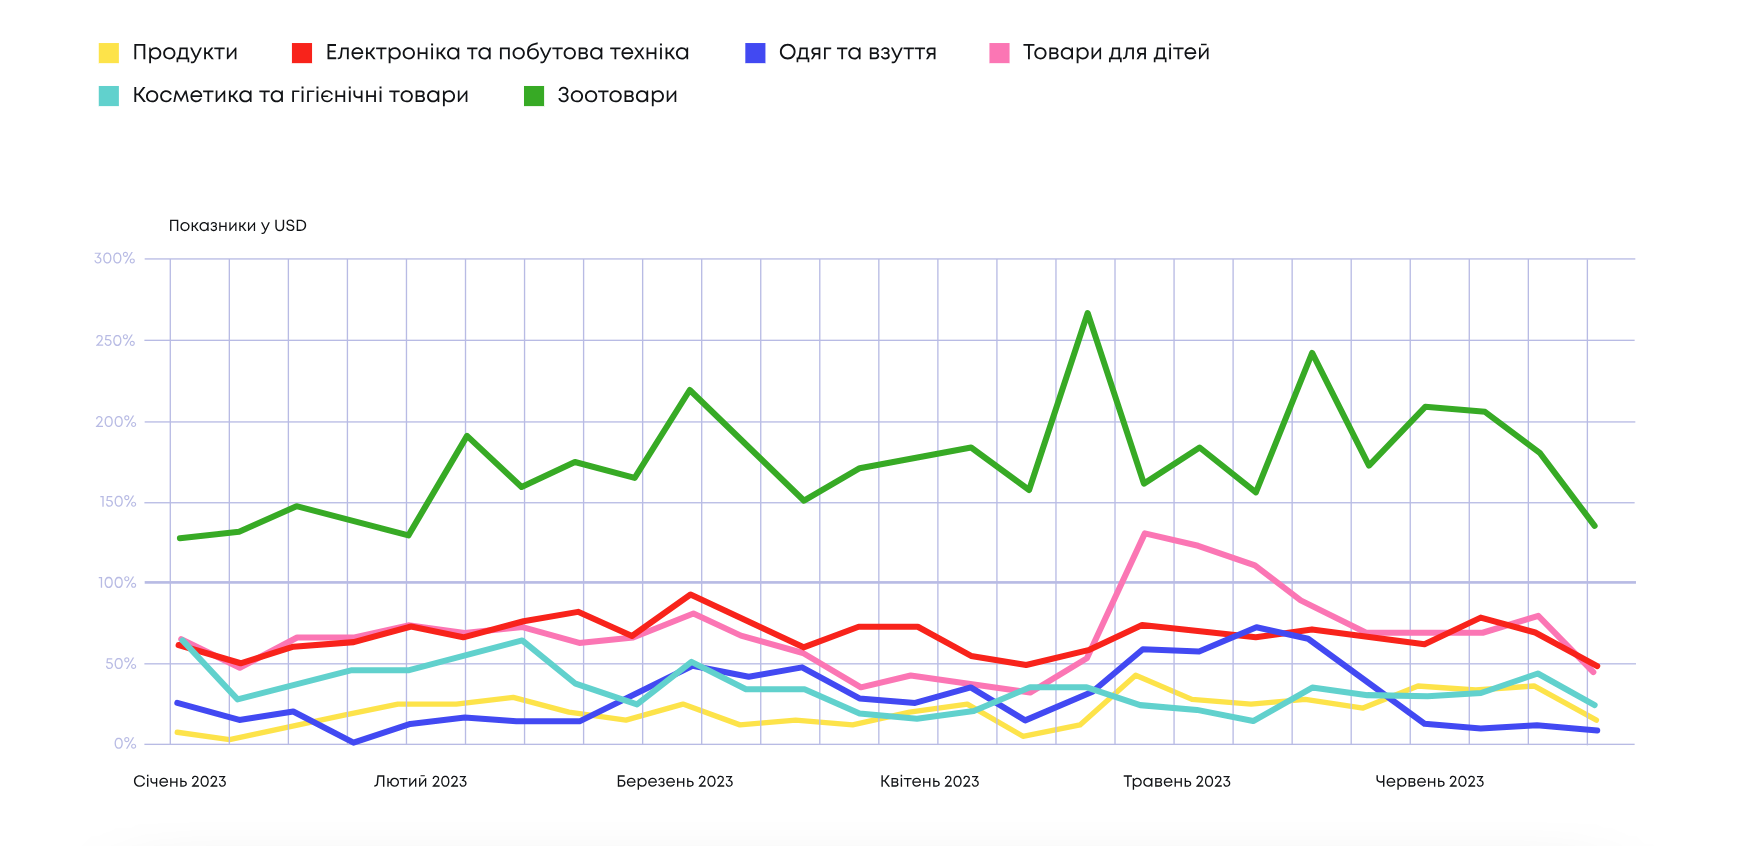Hide the Зоотовари series label
The width and height of the screenshot is (1738, 846).
(617, 95)
